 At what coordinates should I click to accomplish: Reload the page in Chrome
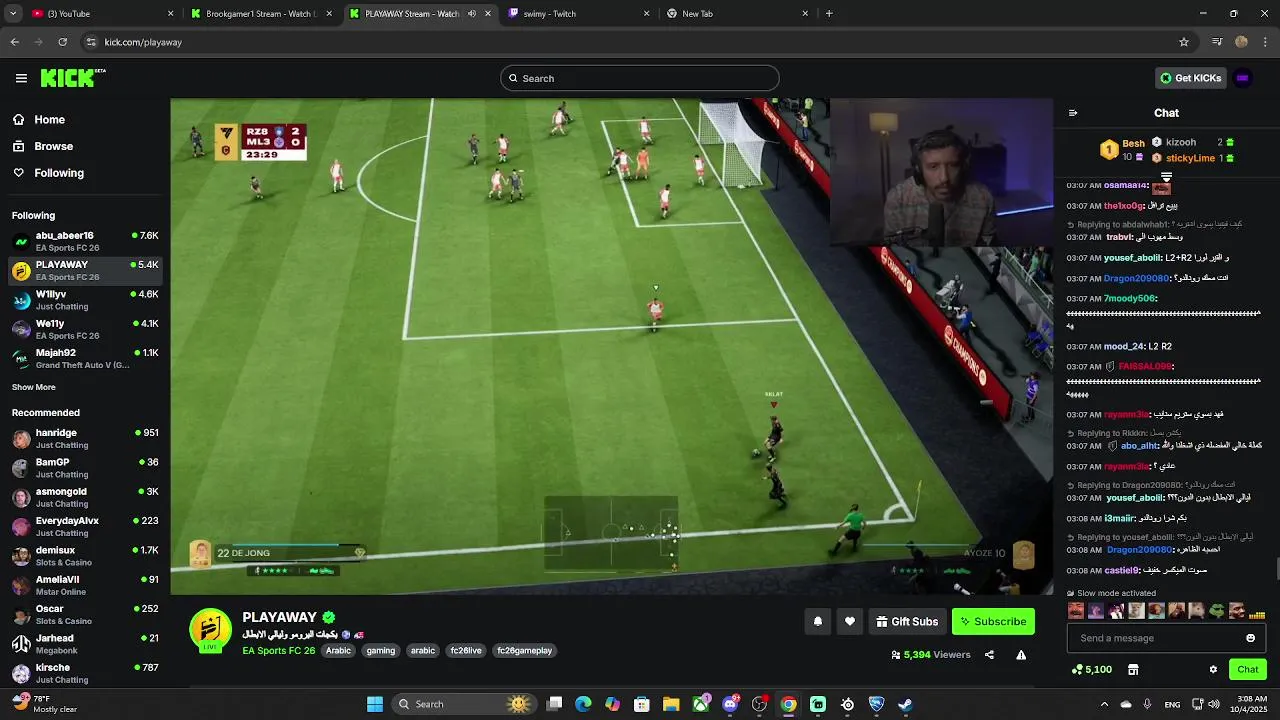[62, 42]
